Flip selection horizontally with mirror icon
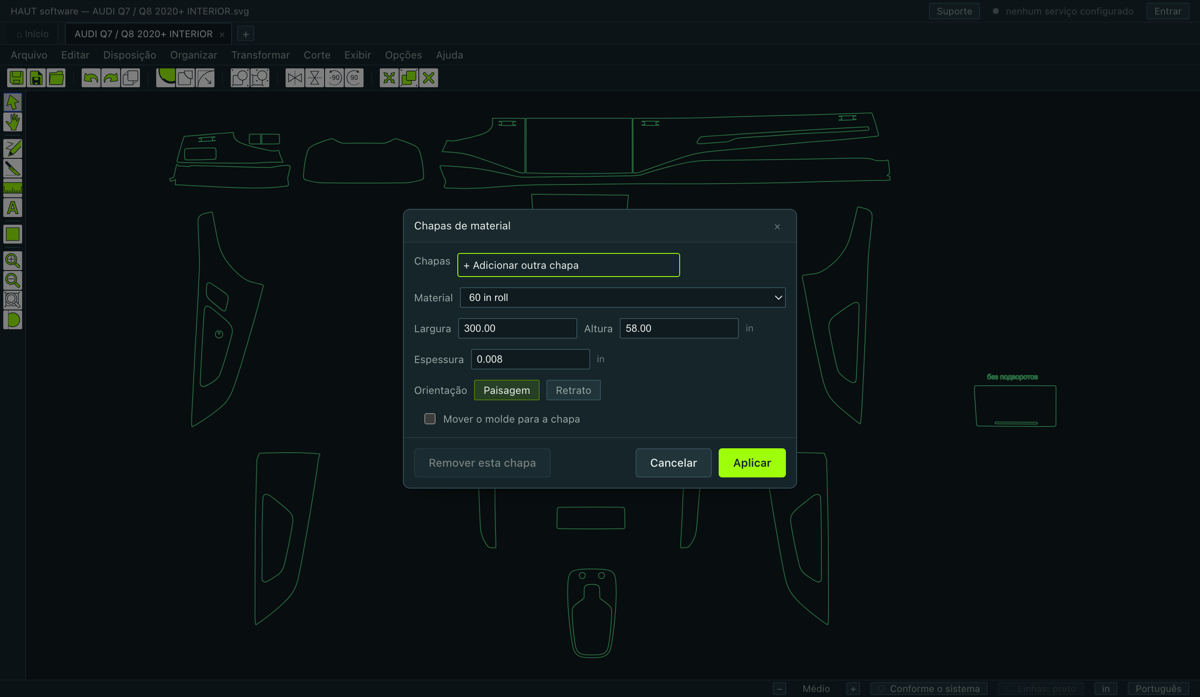Image resolution: width=1200 pixels, height=697 pixels. click(x=295, y=78)
